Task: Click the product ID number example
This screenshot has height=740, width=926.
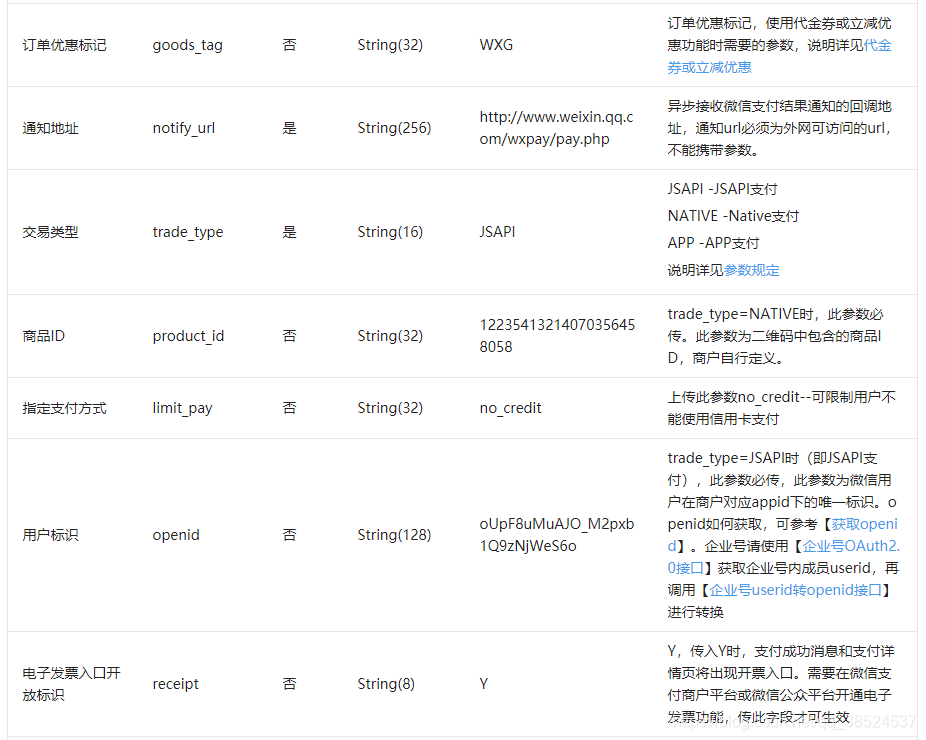Action: 557,335
